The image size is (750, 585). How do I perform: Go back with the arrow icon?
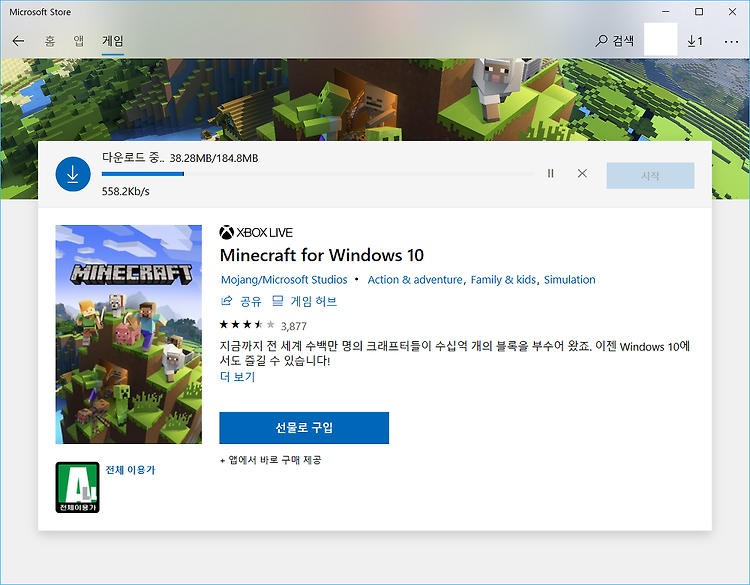(x=18, y=41)
